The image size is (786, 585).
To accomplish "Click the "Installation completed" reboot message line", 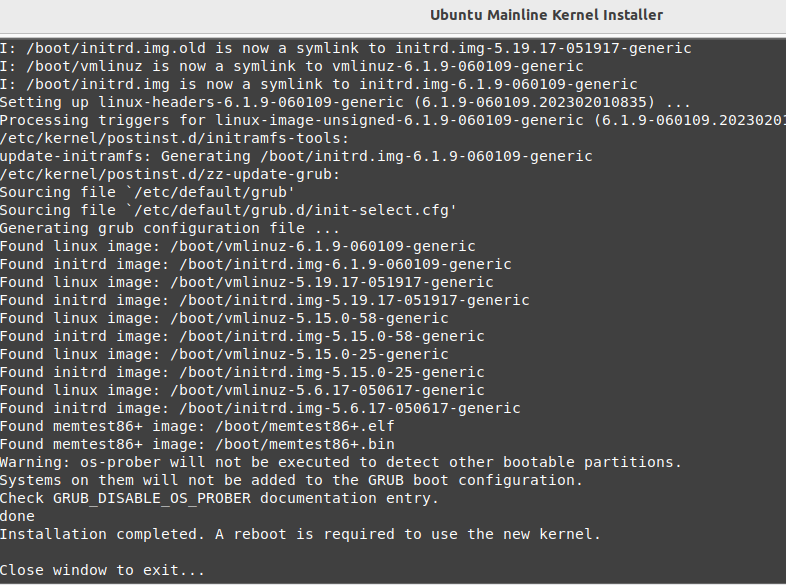I will coord(300,534).
